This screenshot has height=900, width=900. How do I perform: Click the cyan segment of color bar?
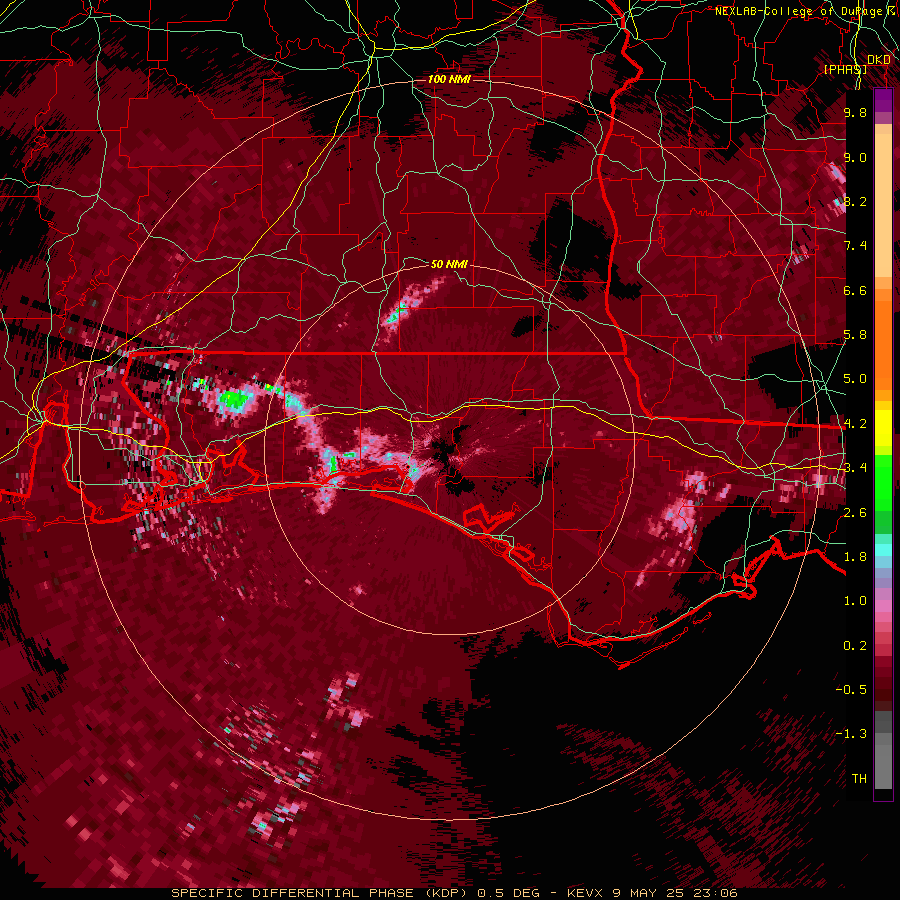[x=883, y=549]
